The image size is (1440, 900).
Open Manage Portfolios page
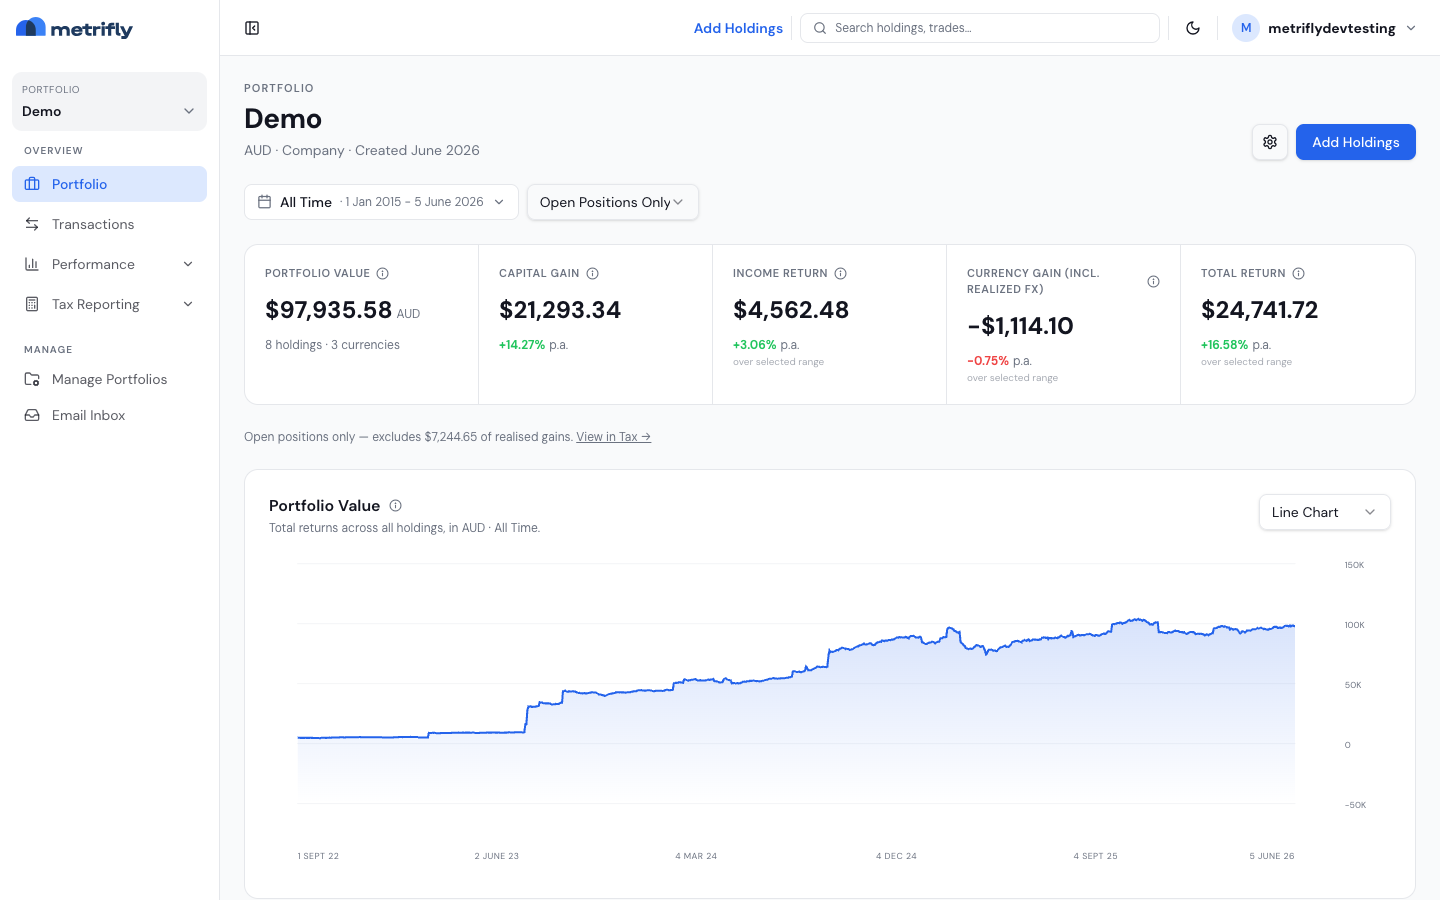(x=109, y=379)
